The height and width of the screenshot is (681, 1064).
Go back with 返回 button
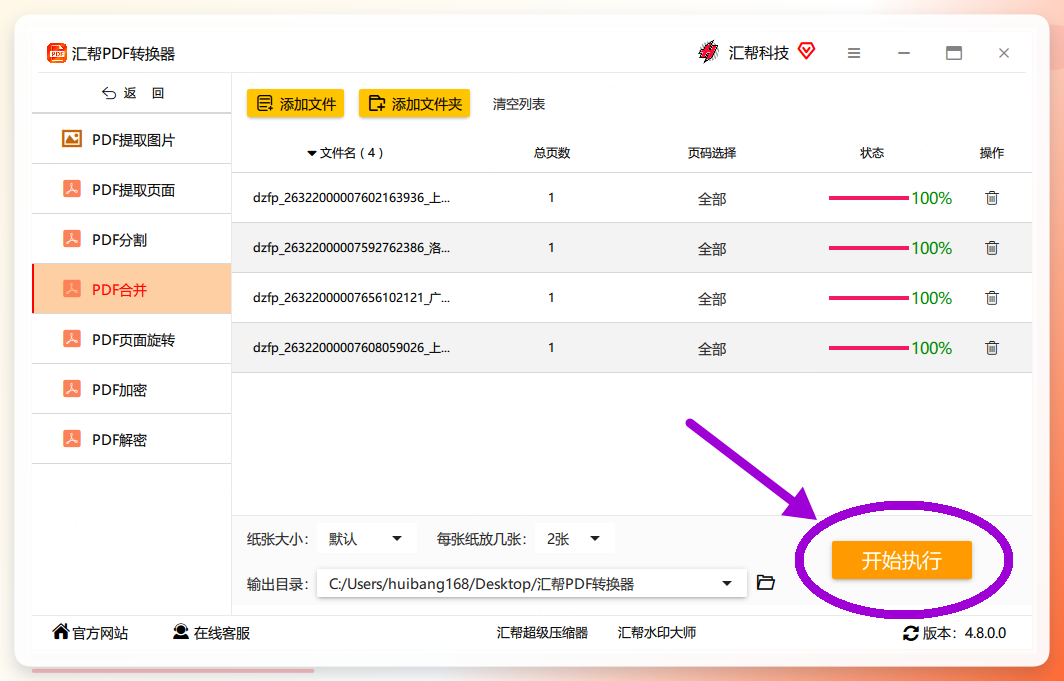click(132, 93)
